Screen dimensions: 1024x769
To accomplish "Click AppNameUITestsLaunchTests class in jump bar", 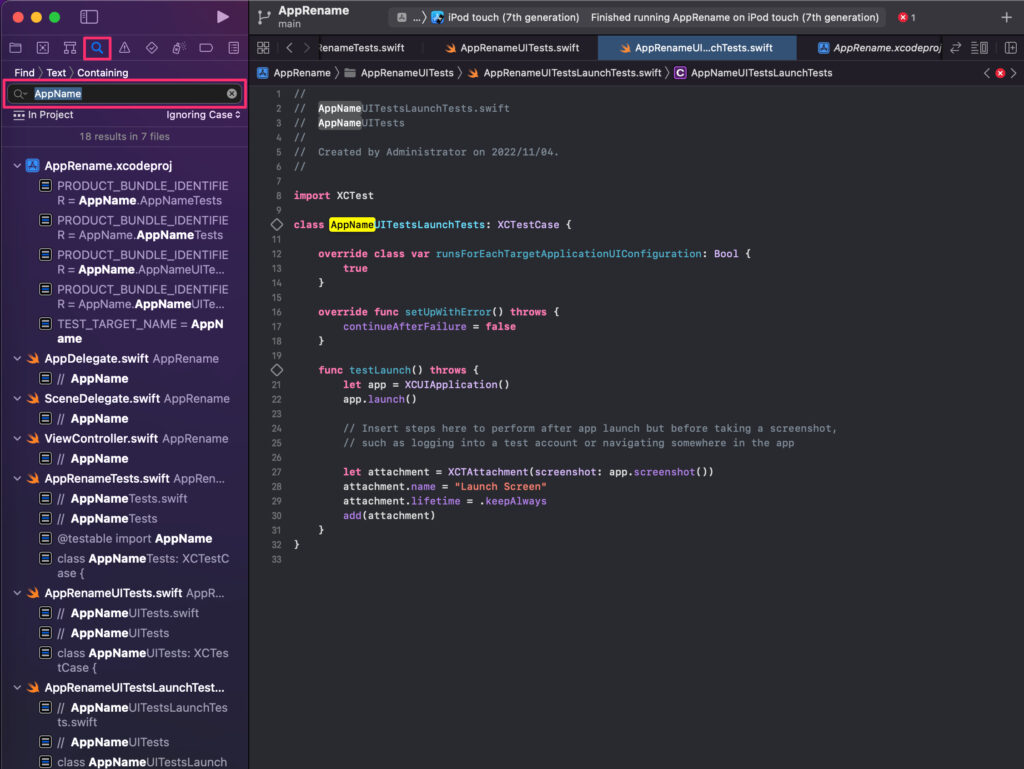I will [753, 73].
